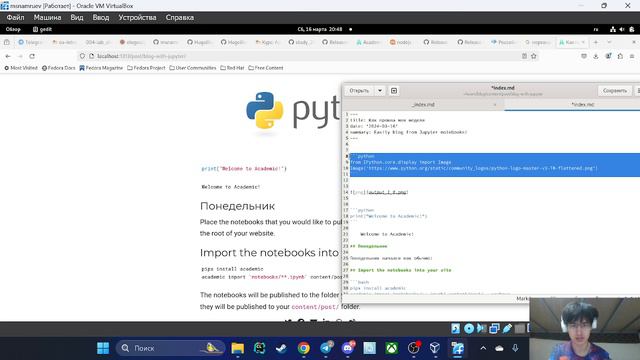Click the GNOME Обзор activities button
The width and height of the screenshot is (640, 360).
pyautogui.click(x=13, y=29)
